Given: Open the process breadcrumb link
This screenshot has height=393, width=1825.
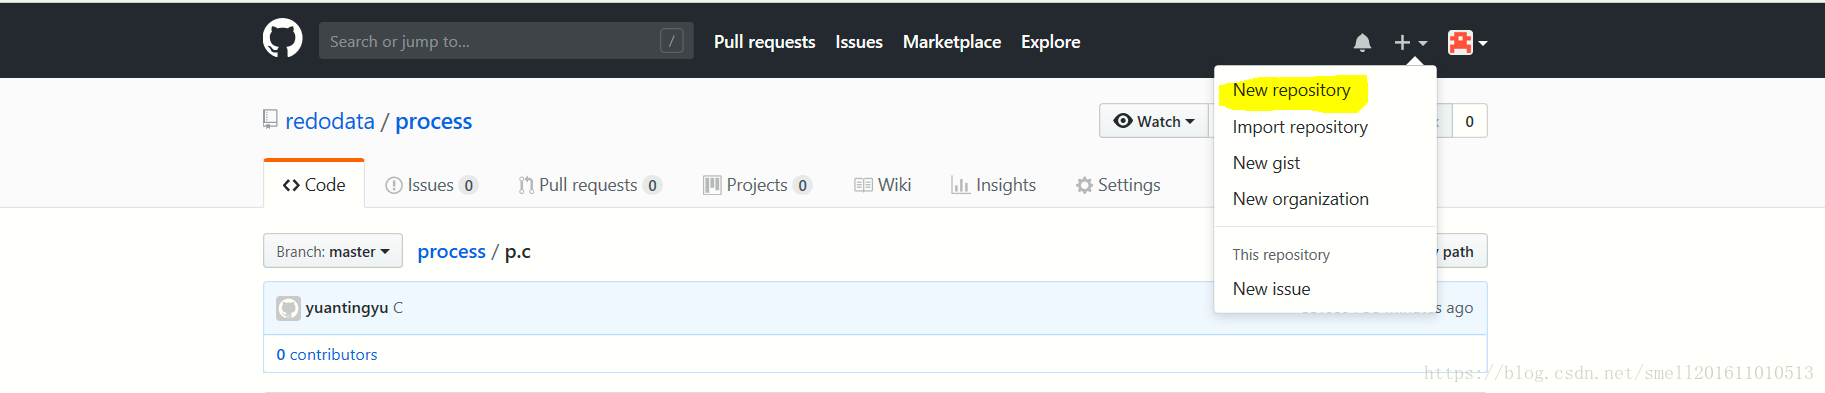Looking at the screenshot, I should coord(451,252).
